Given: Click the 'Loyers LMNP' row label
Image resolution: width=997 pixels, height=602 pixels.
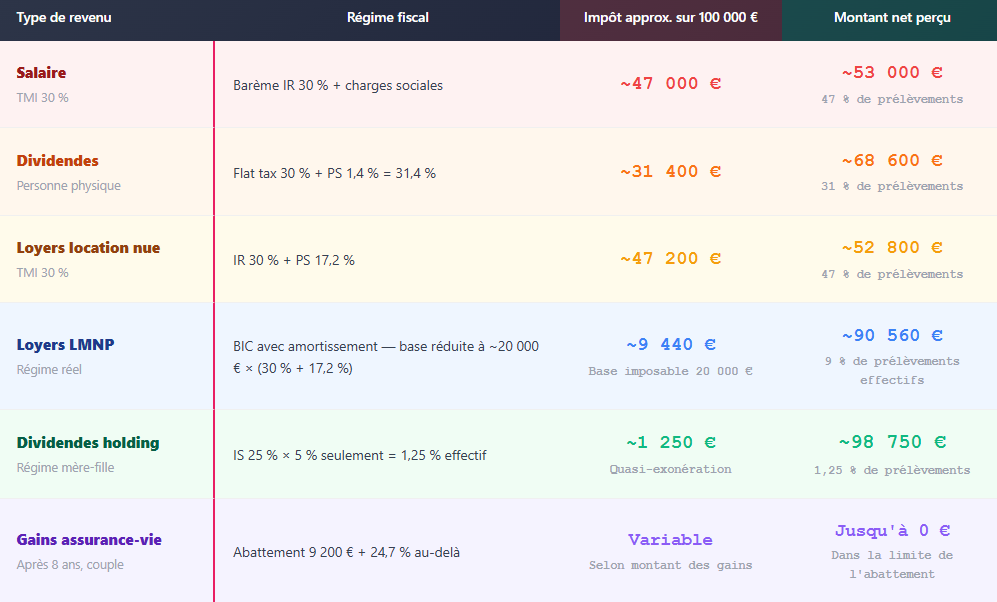Looking at the screenshot, I should coord(65,345).
